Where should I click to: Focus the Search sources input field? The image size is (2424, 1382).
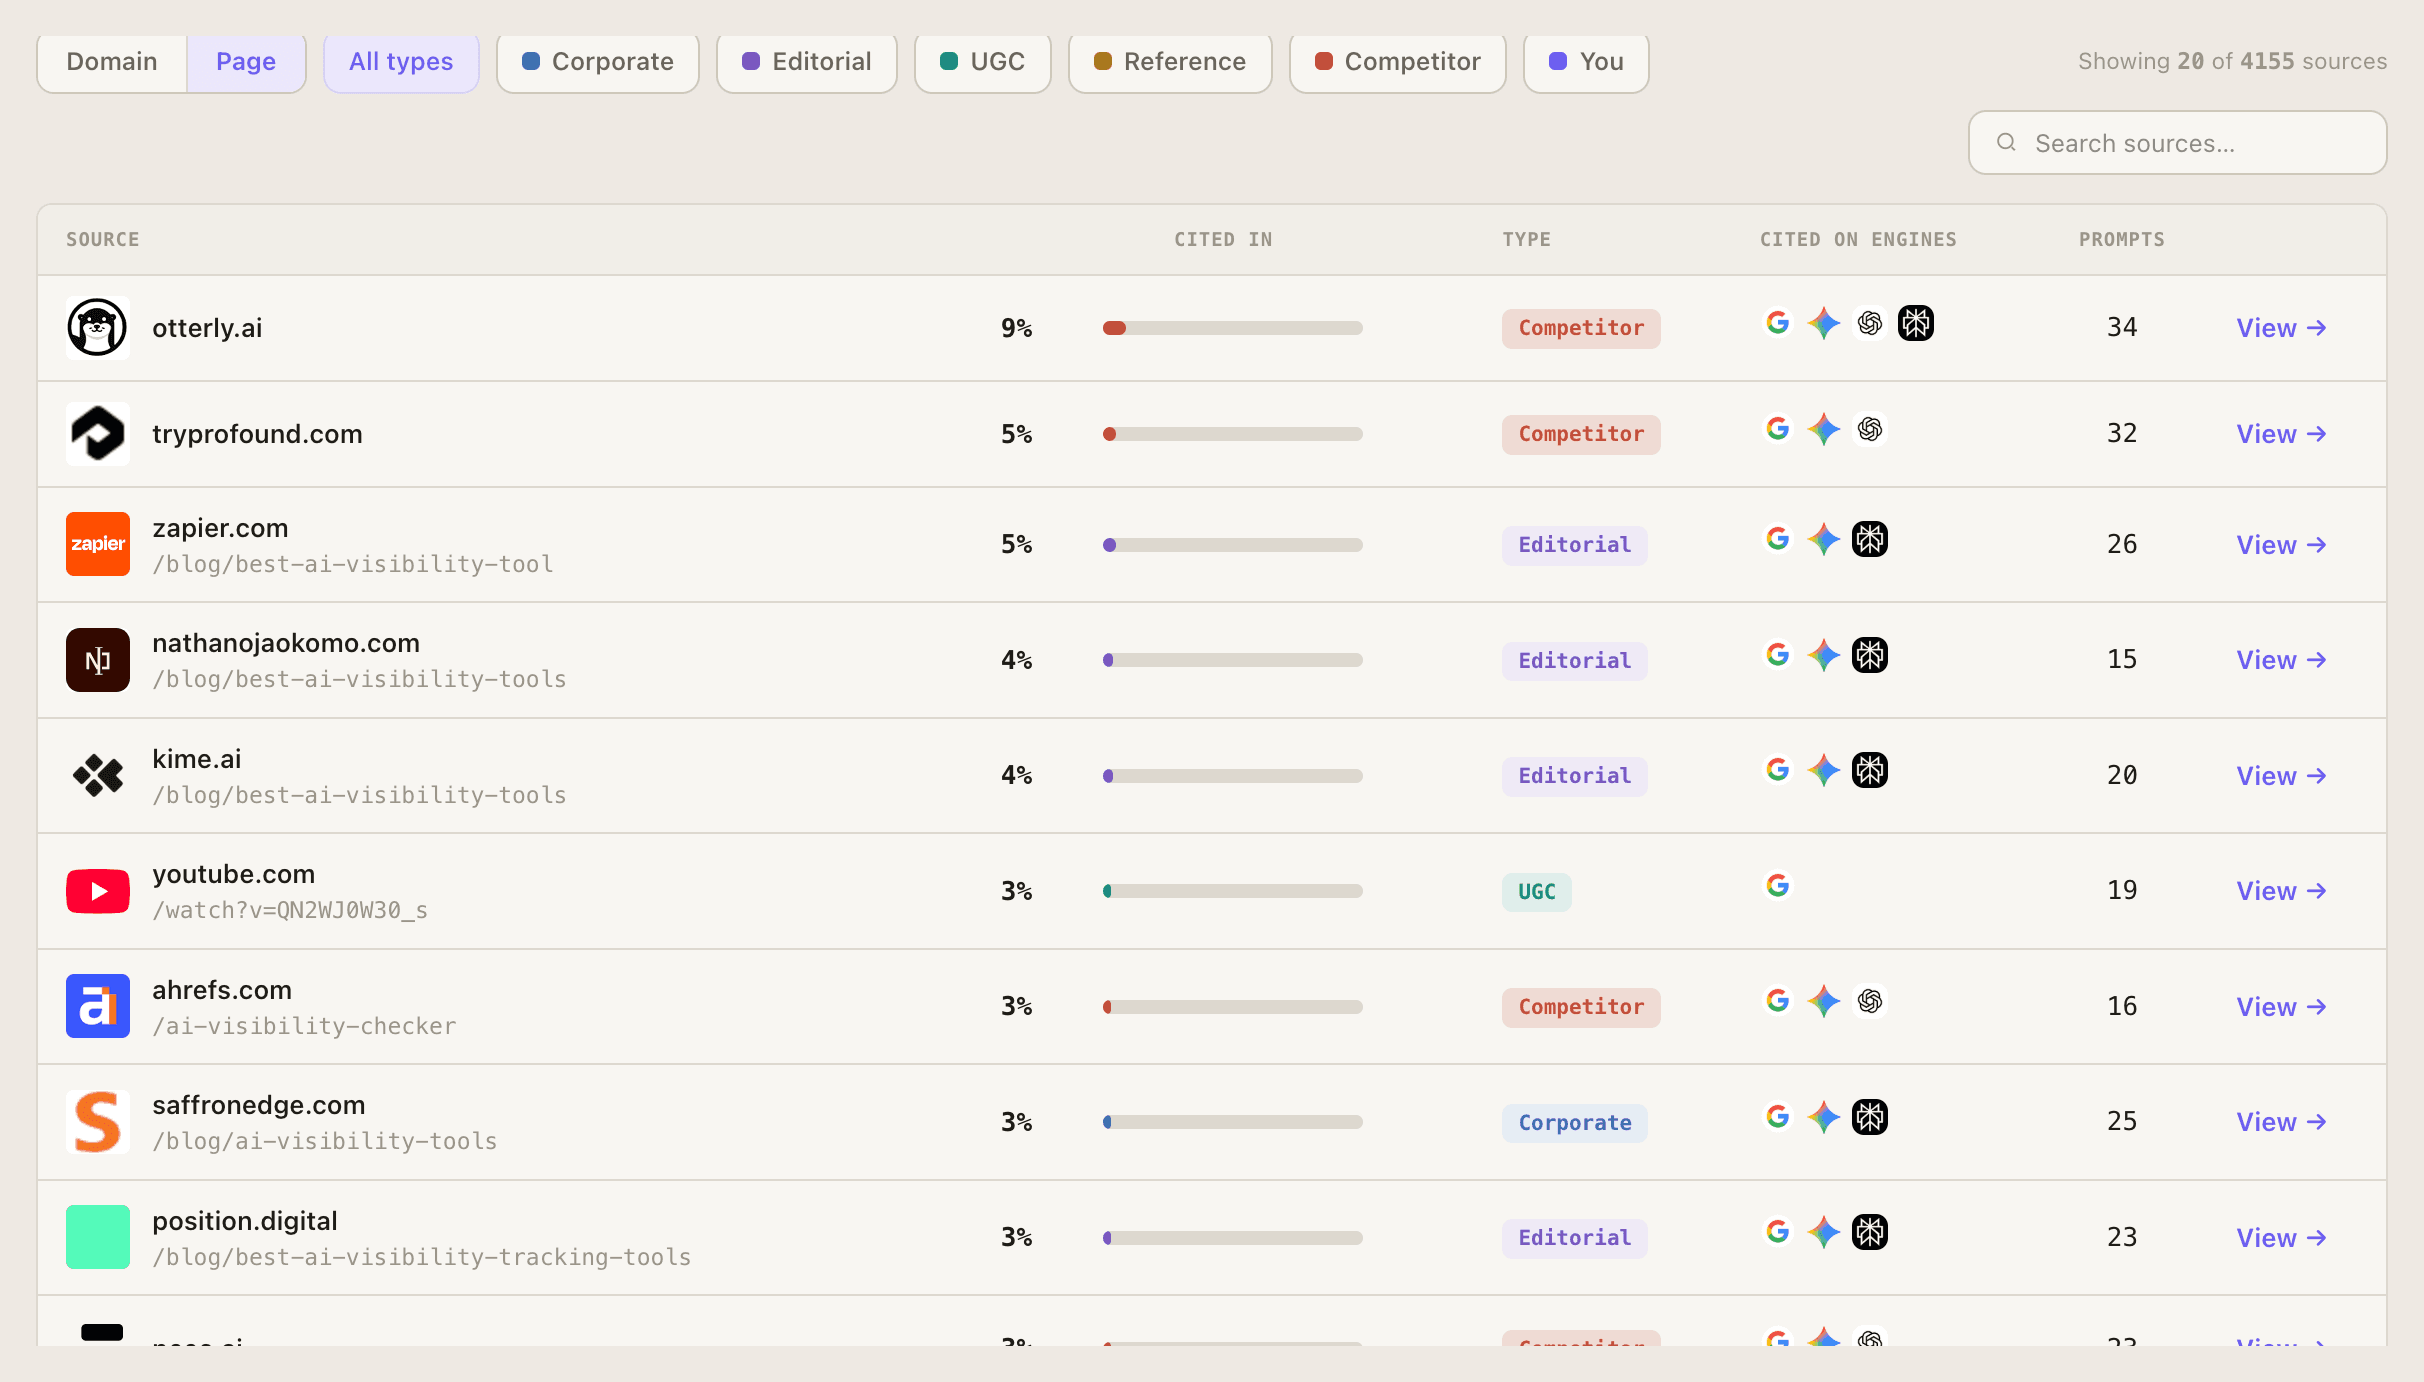point(2178,143)
